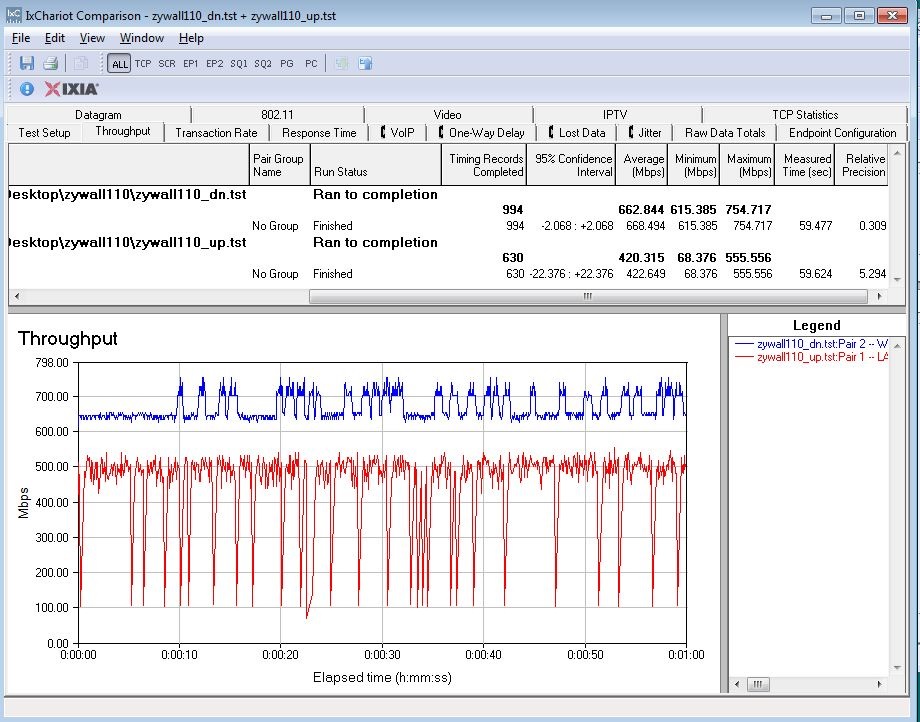Open the View menu

tap(92, 38)
